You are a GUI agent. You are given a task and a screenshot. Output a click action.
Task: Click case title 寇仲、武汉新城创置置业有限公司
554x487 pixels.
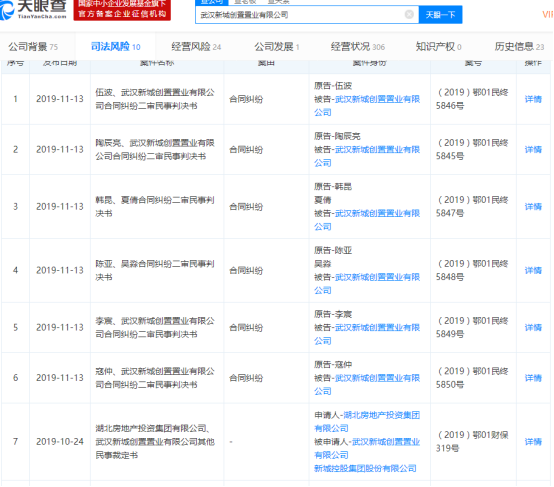[x=155, y=378]
